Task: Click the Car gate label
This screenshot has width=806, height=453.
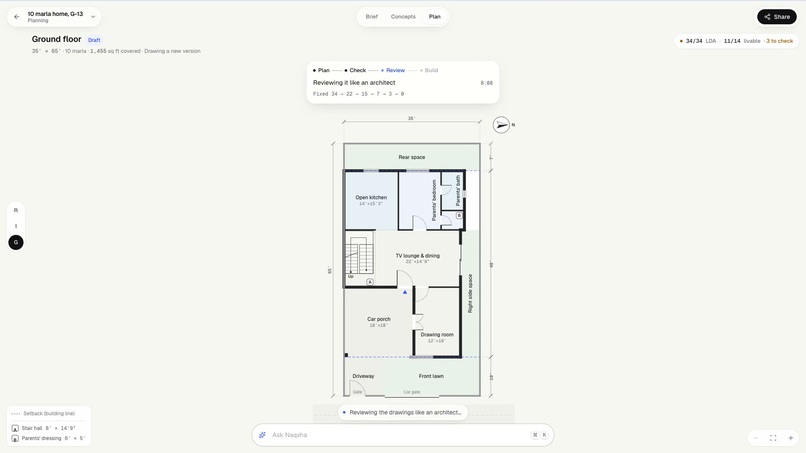Action: (412, 392)
